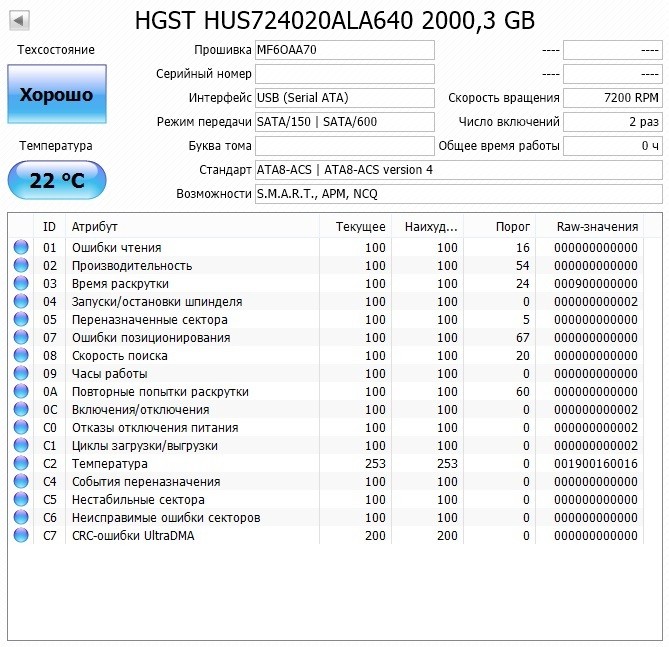Click status circle for Ошибки чтения row
The width and height of the screenshot is (669, 647).
tap(21, 247)
